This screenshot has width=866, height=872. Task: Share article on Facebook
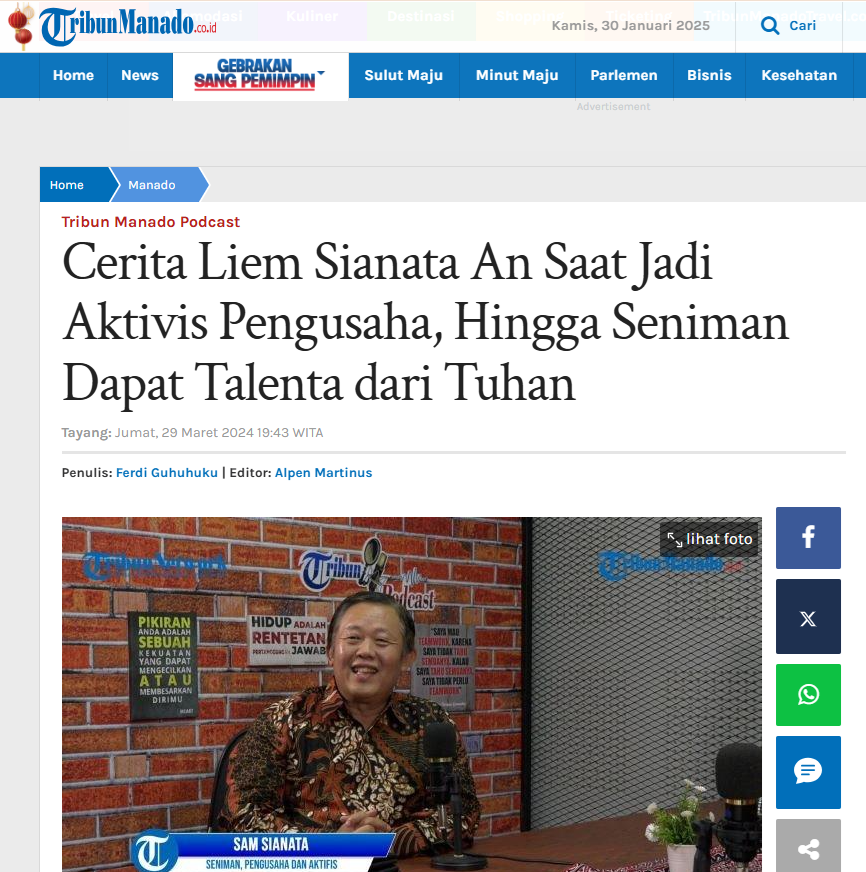click(x=808, y=538)
